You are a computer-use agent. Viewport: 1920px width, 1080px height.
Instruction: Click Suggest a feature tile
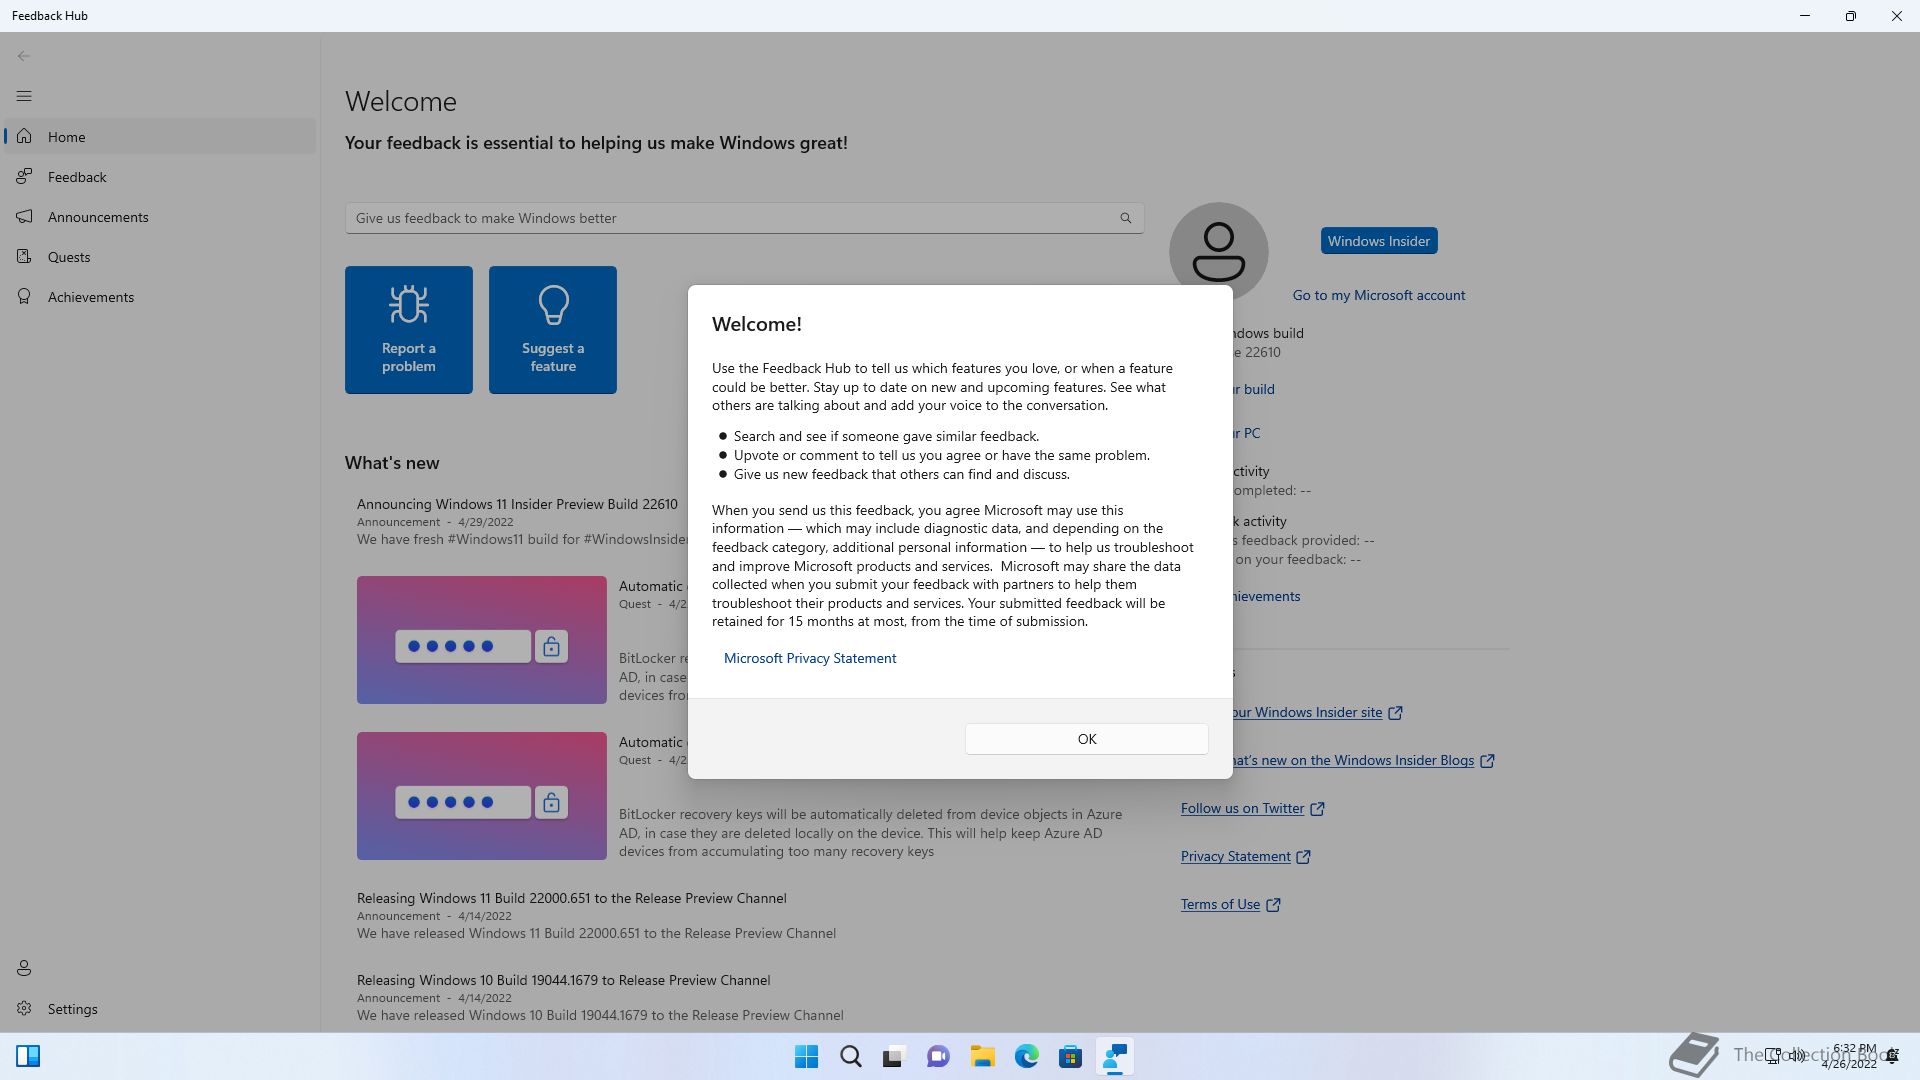(552, 330)
